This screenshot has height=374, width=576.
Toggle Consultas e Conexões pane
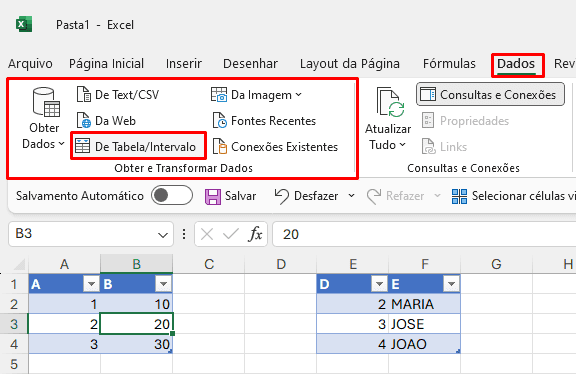click(x=490, y=94)
